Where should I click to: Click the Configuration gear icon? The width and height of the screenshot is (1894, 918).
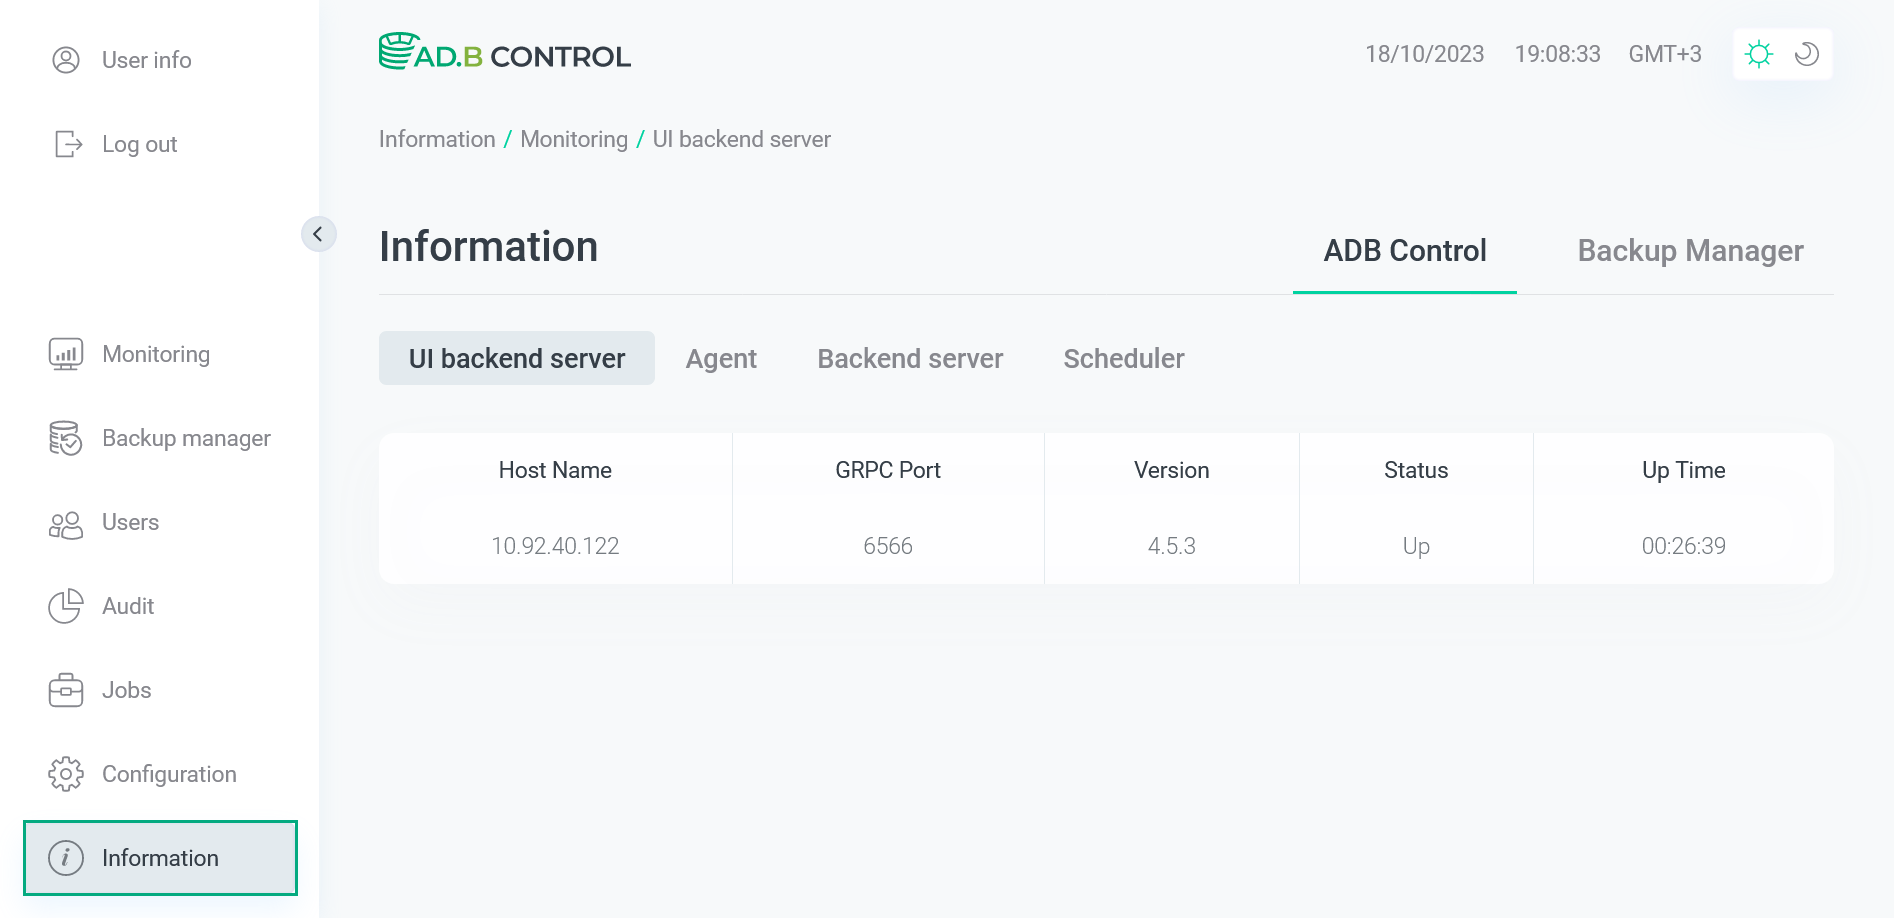(x=65, y=773)
